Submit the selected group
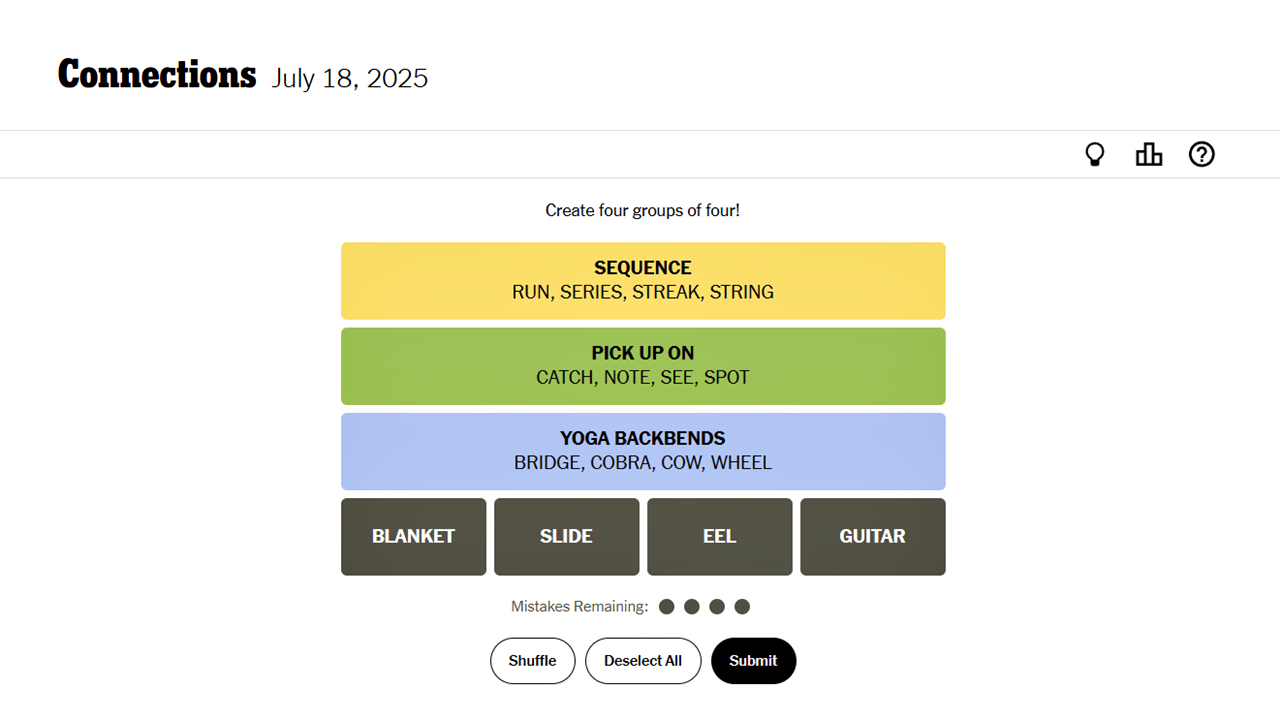The width and height of the screenshot is (1280, 720). point(753,661)
